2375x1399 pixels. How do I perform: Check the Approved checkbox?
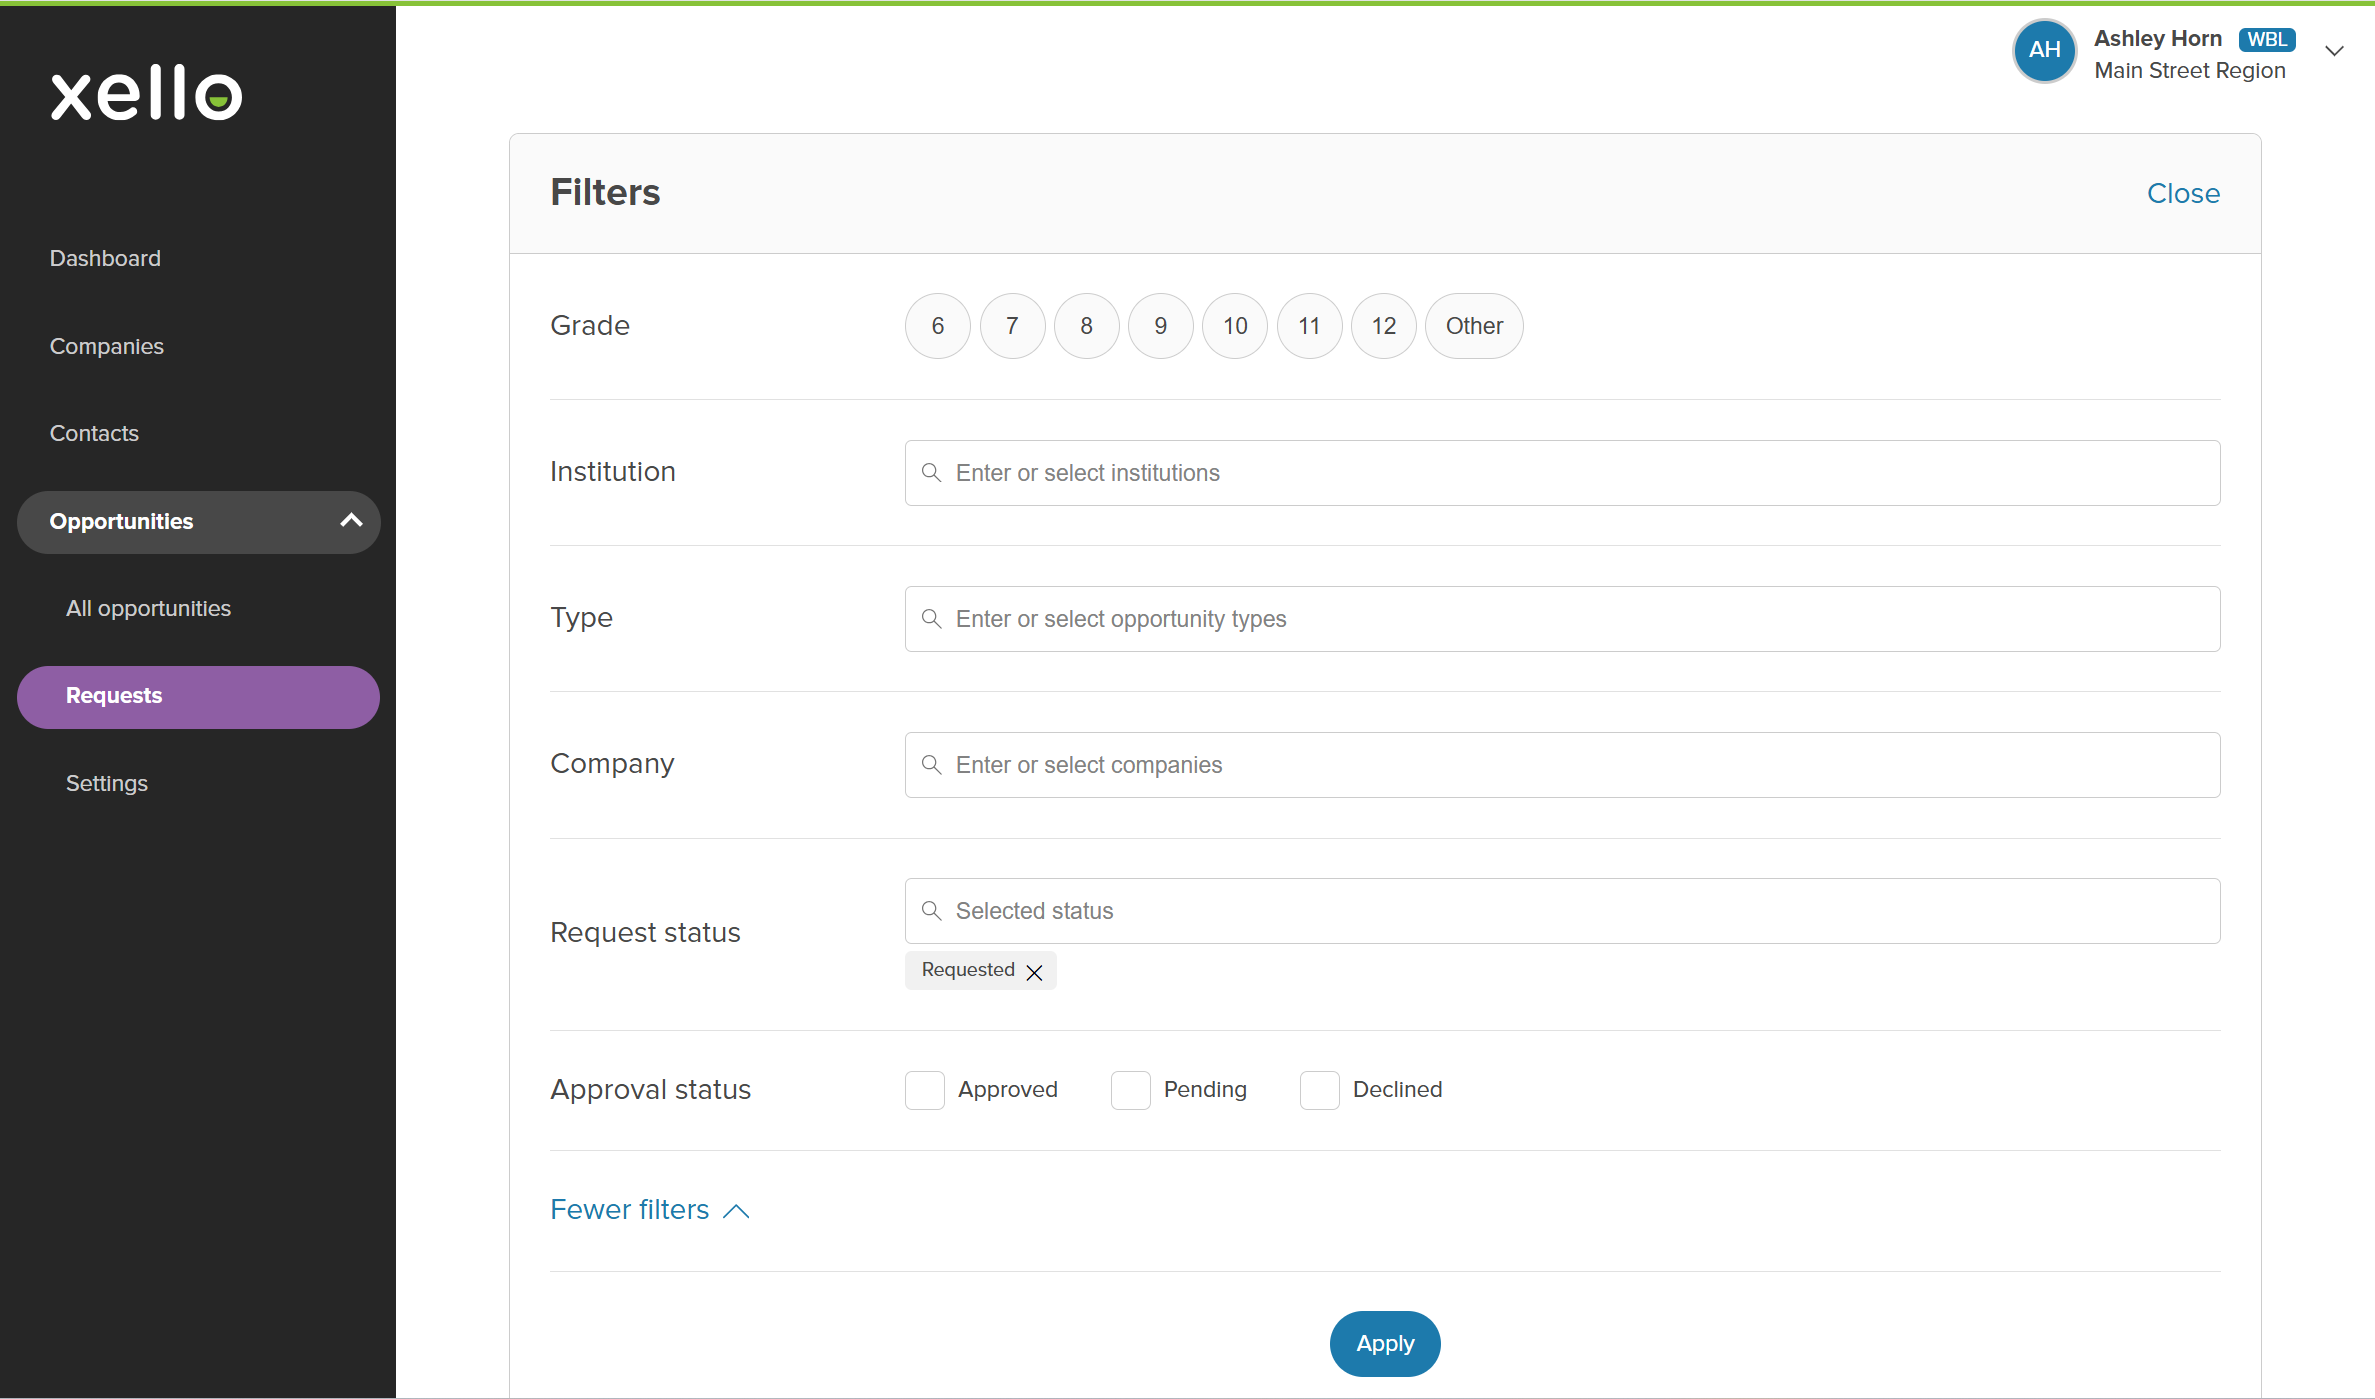(925, 1090)
